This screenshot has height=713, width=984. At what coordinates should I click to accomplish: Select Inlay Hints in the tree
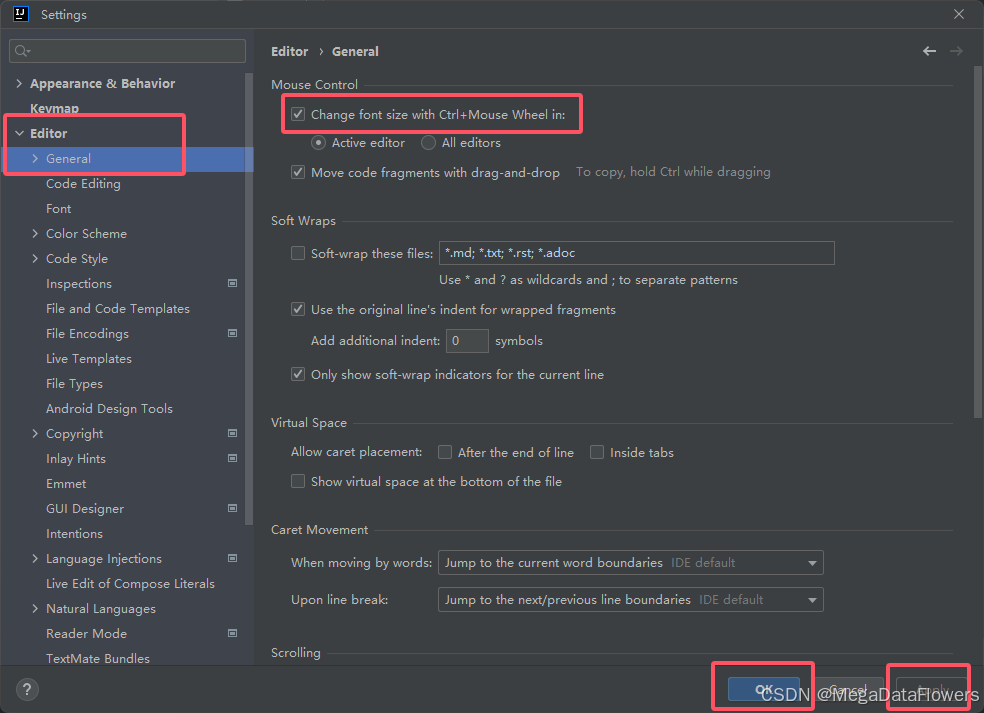point(76,459)
